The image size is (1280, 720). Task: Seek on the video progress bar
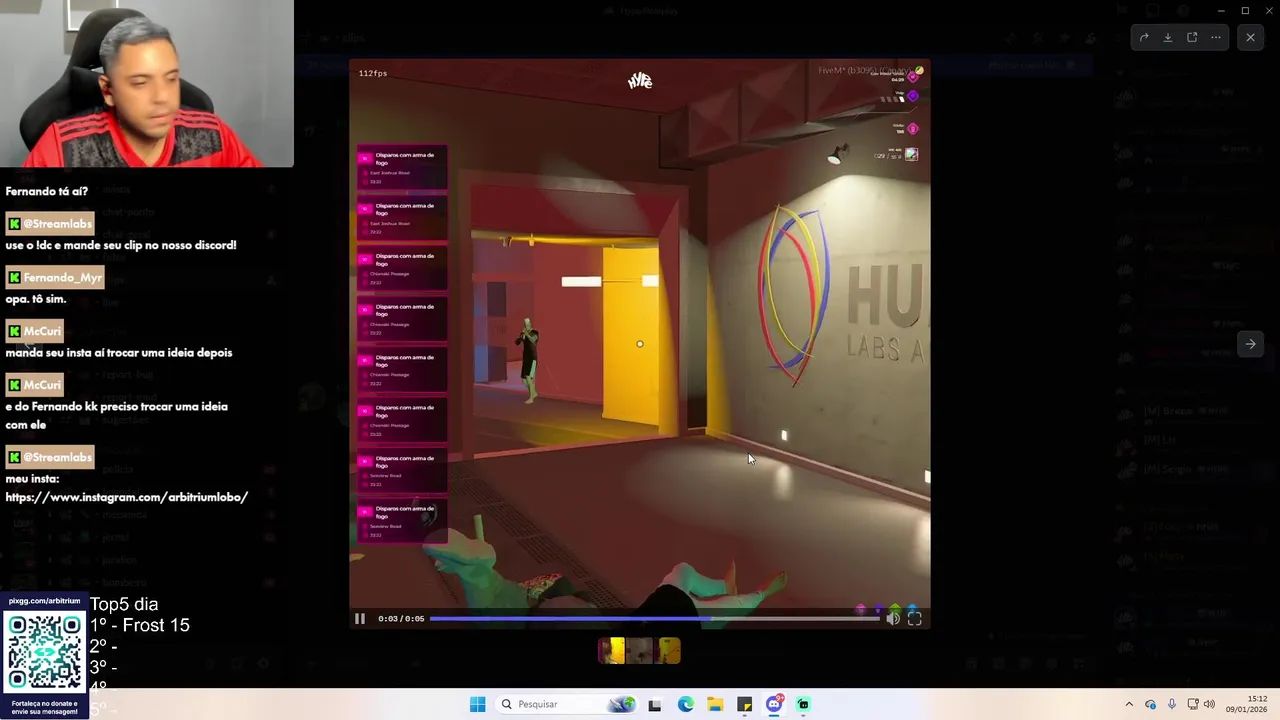(x=654, y=619)
